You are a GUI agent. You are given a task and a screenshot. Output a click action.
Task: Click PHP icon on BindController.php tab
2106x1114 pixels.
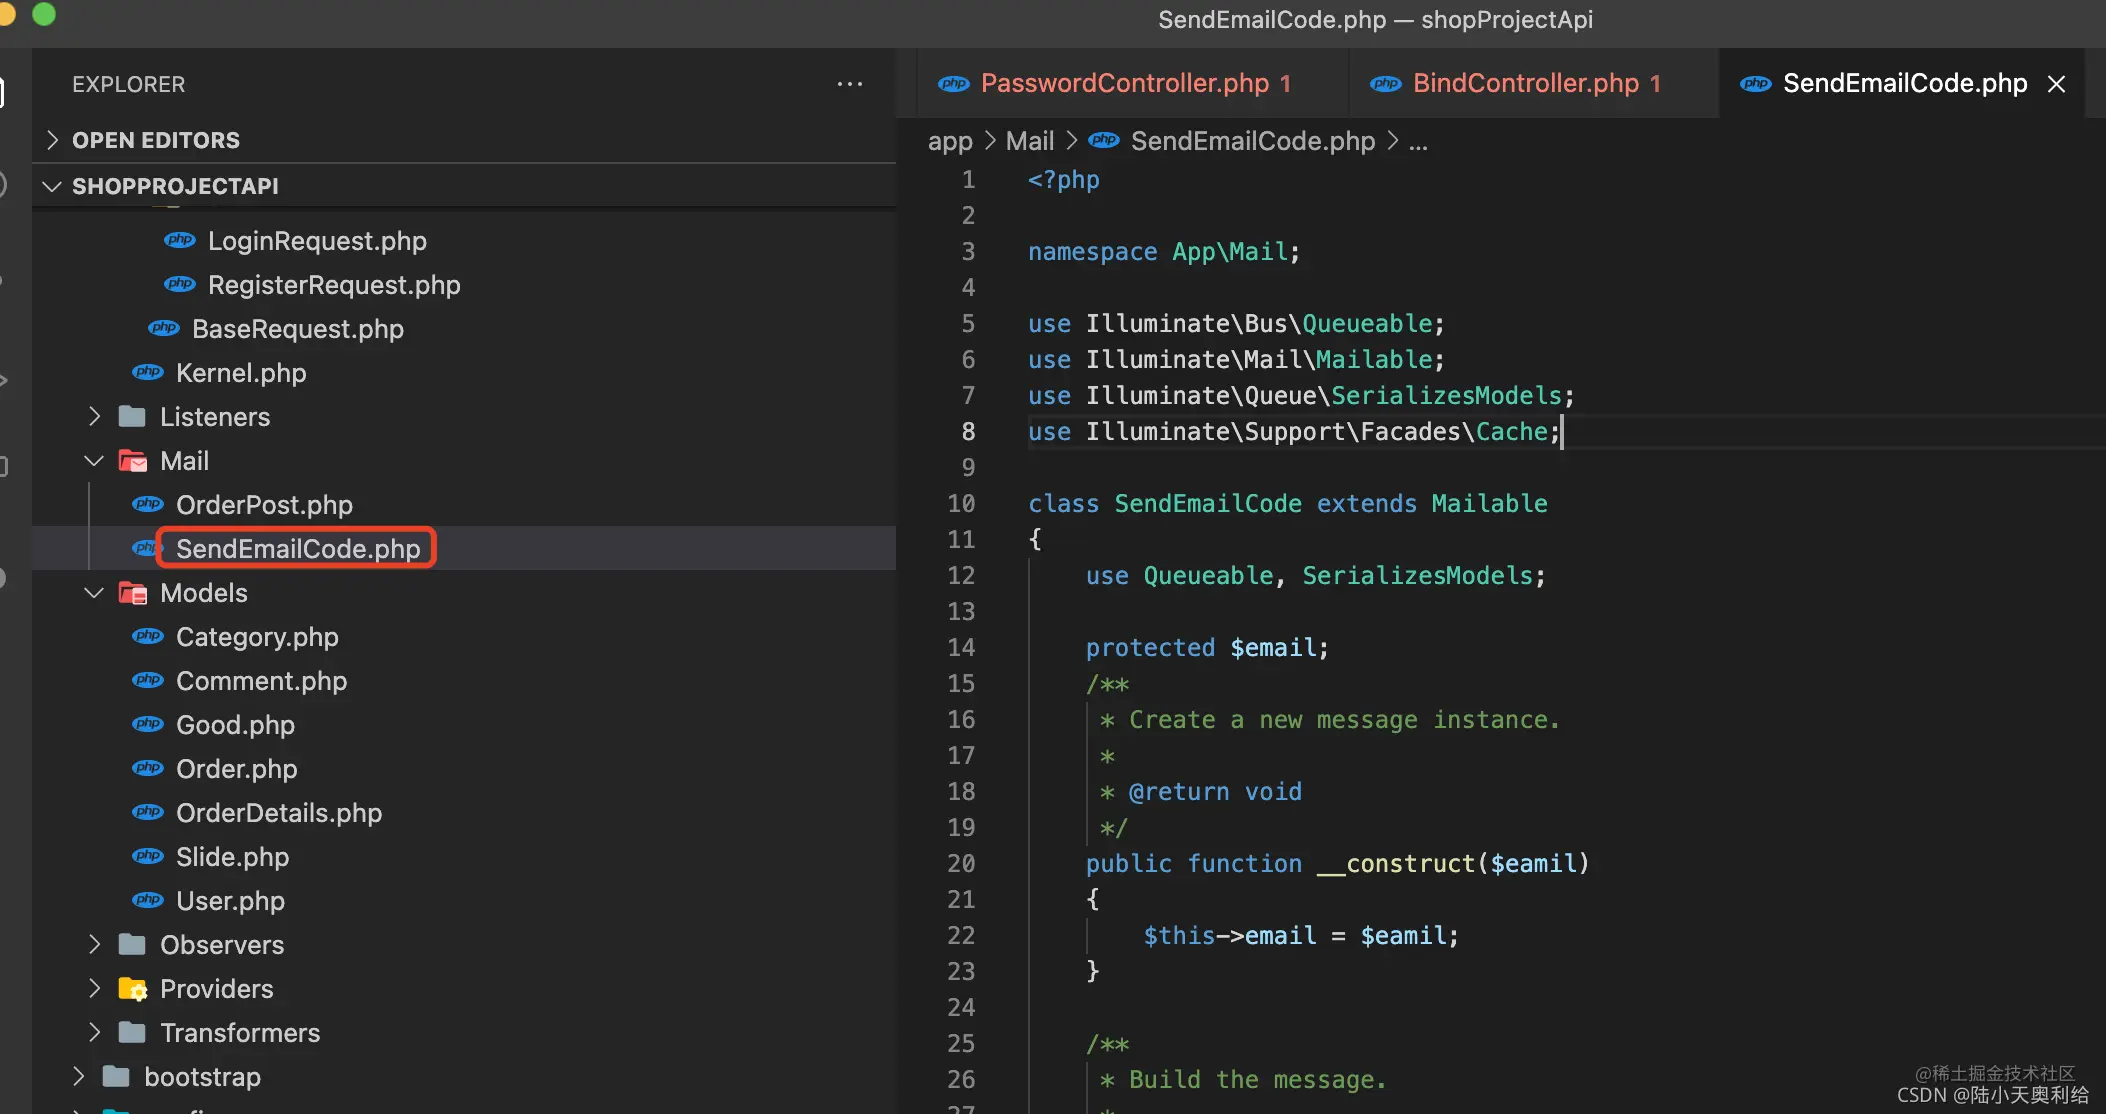click(1386, 84)
